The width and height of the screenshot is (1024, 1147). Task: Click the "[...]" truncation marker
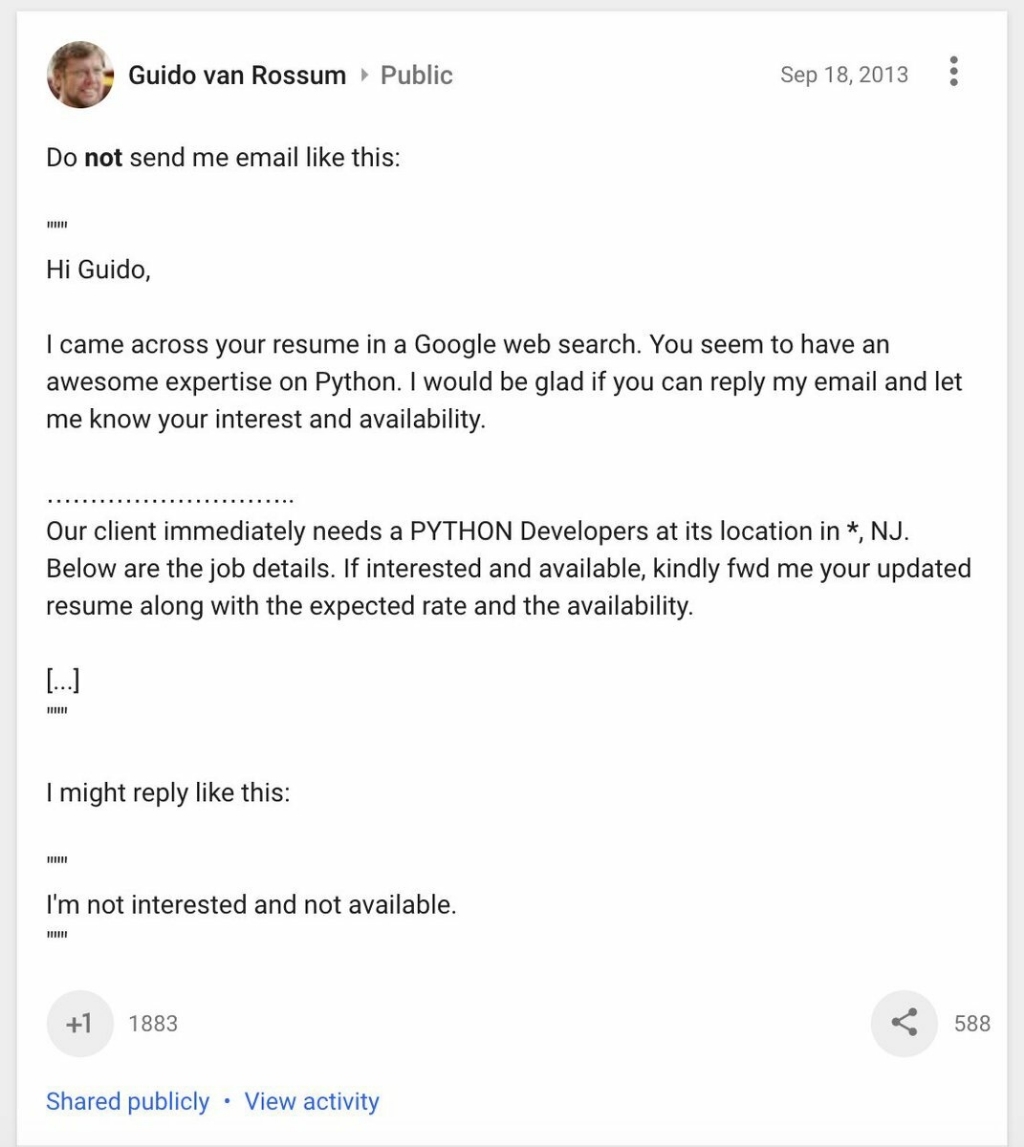63,680
